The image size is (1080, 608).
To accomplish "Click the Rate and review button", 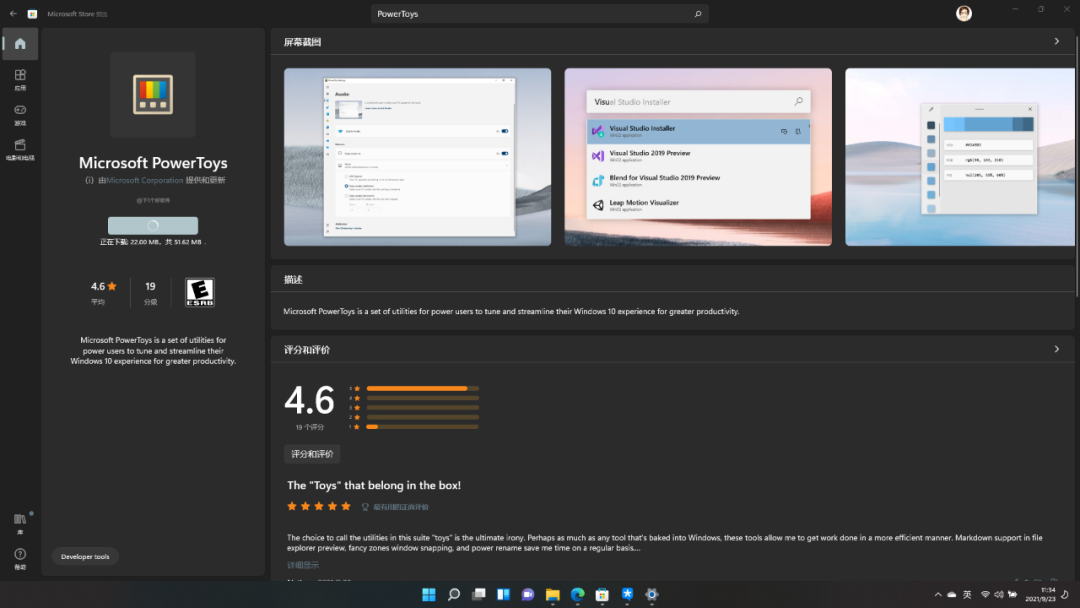I will coord(312,454).
